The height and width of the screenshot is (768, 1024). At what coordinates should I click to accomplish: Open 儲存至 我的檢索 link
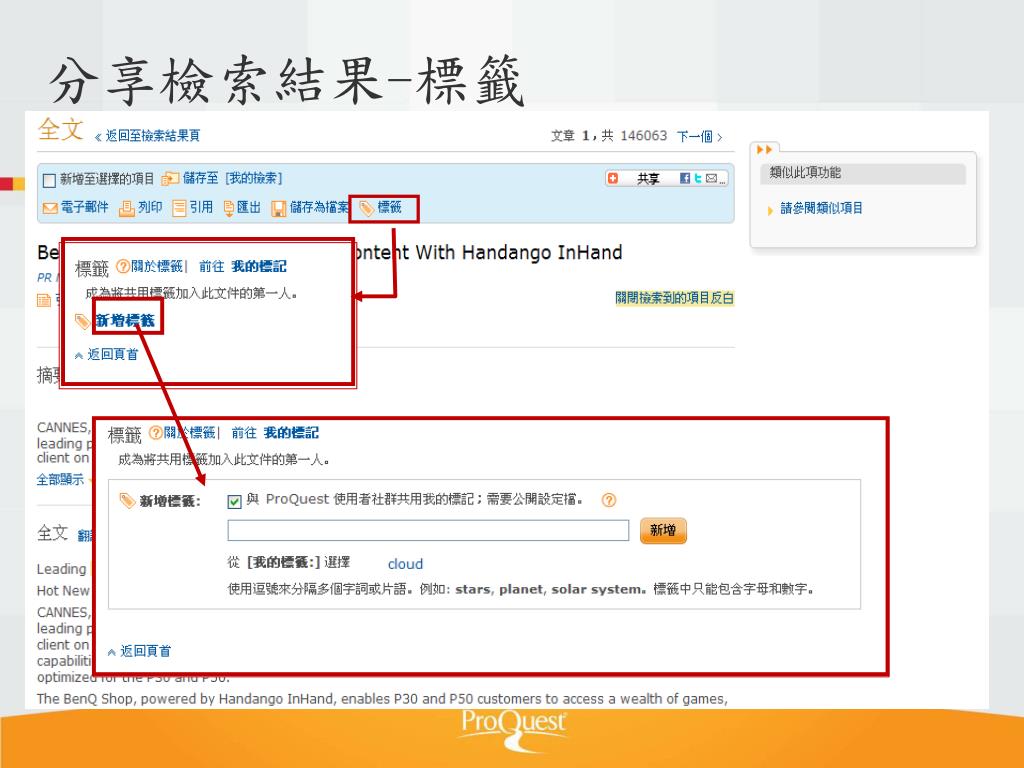[232, 178]
